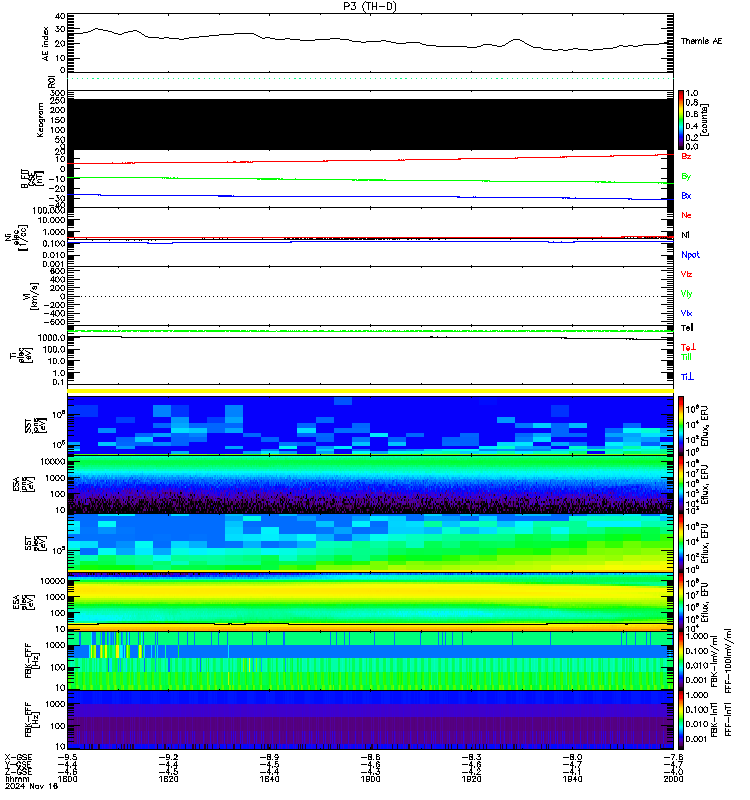Click the red Viz legend label
The image size is (750, 800).
[x=686, y=274]
